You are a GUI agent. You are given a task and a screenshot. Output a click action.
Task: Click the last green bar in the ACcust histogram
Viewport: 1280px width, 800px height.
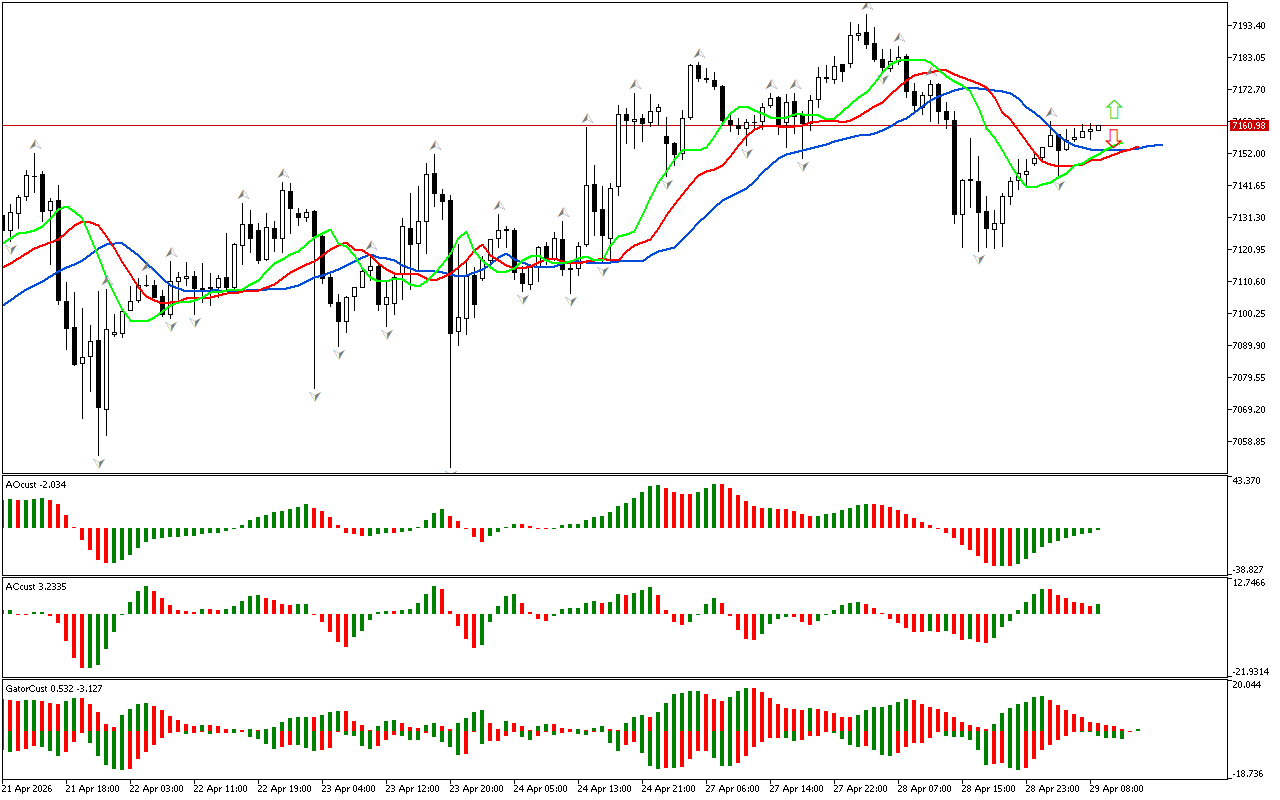(1098, 608)
